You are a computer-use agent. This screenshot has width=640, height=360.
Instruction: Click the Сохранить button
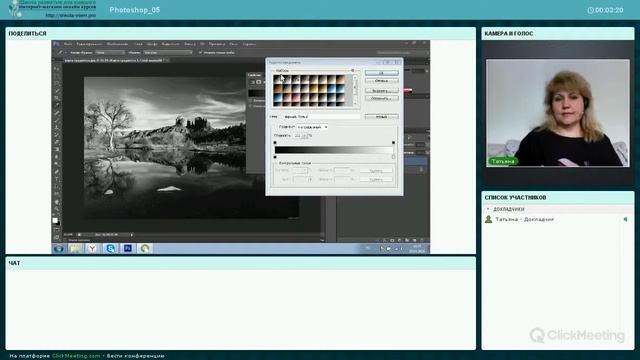382,98
